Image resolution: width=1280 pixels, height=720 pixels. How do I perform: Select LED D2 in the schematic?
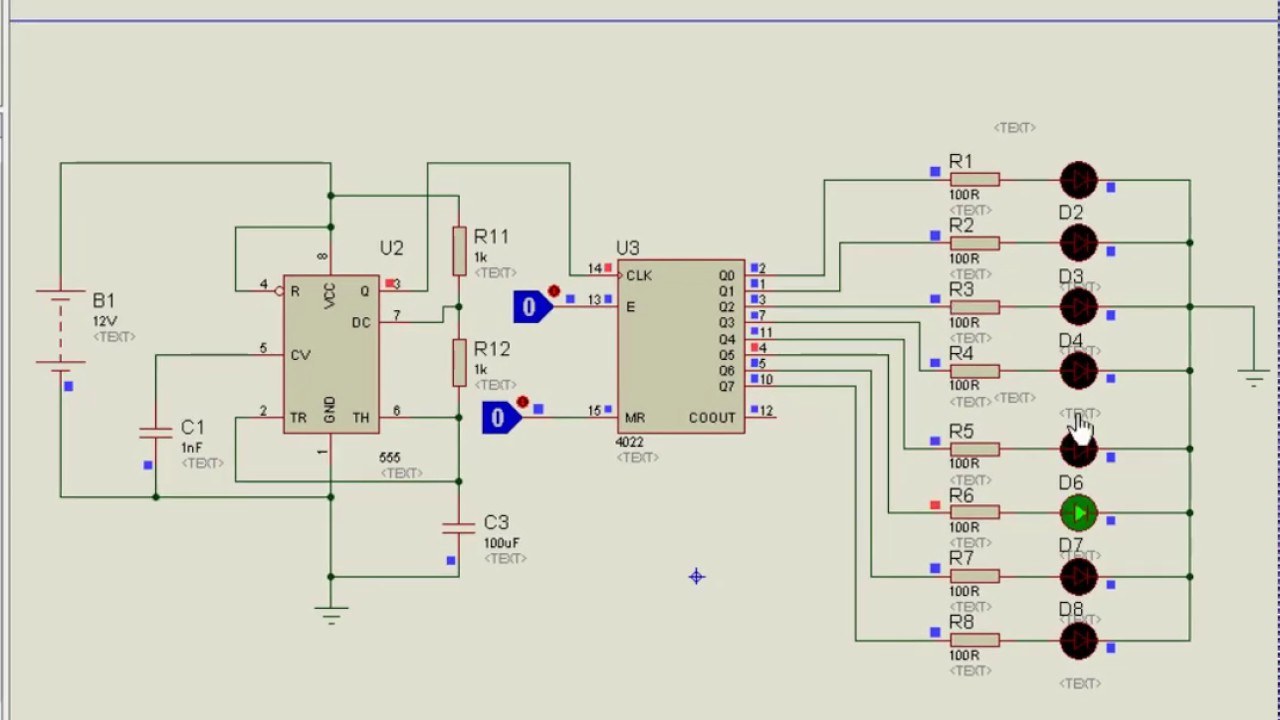1079,243
